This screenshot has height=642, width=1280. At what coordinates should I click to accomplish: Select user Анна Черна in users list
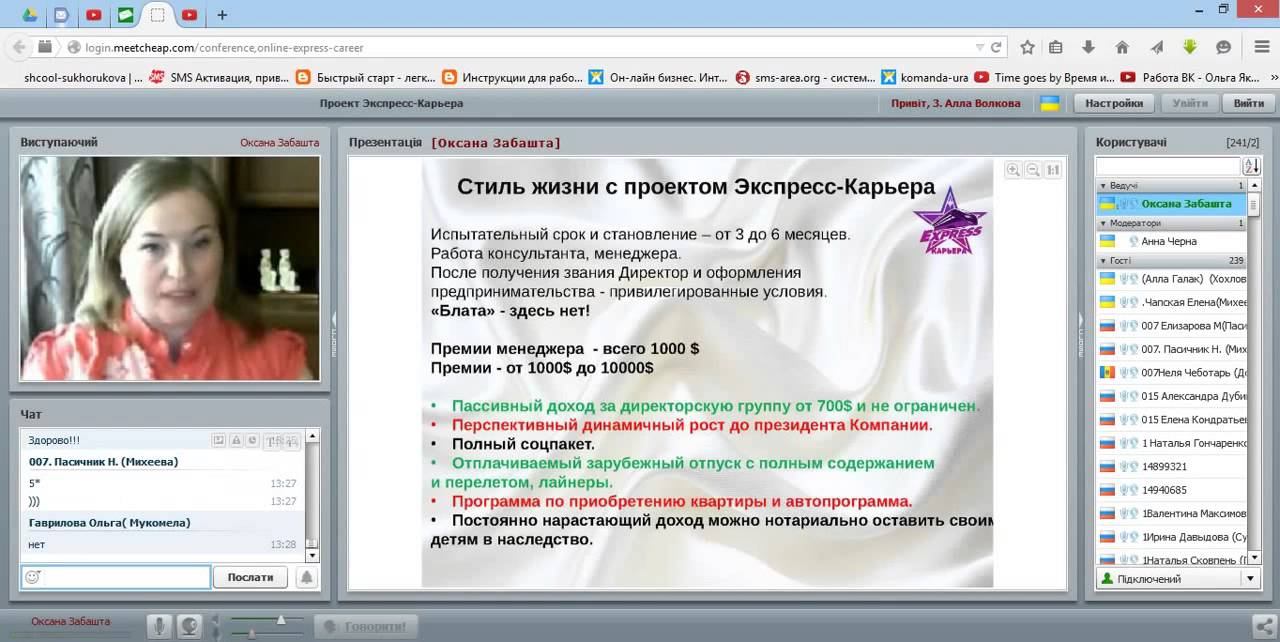[1171, 241]
